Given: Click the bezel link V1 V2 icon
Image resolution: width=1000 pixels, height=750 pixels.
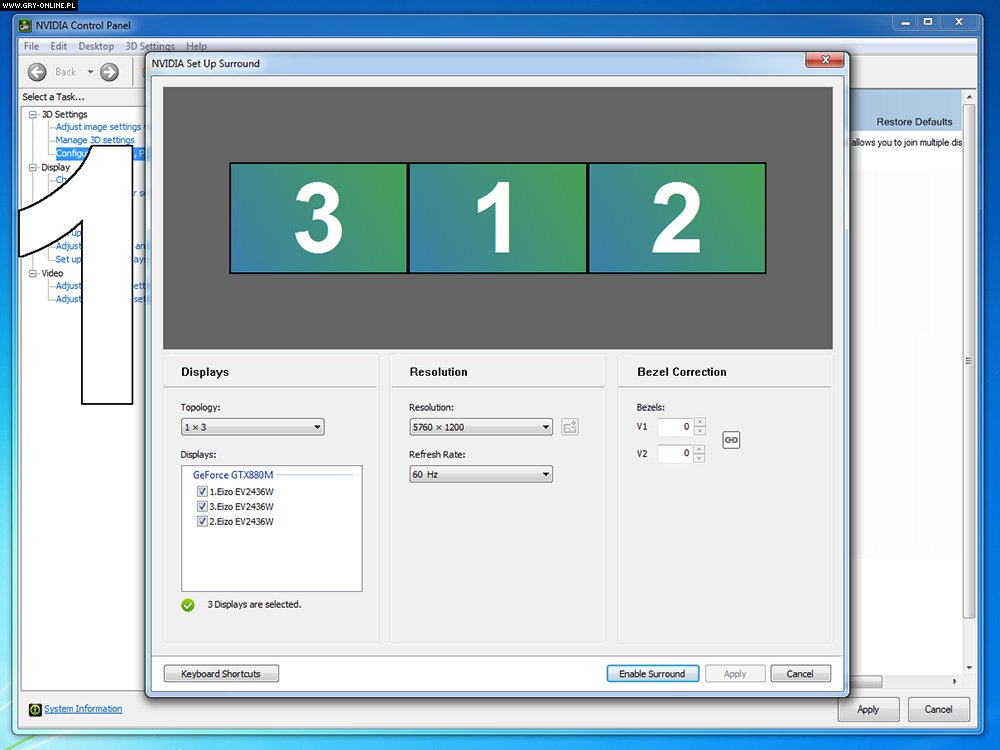Looking at the screenshot, I should pyautogui.click(x=731, y=440).
